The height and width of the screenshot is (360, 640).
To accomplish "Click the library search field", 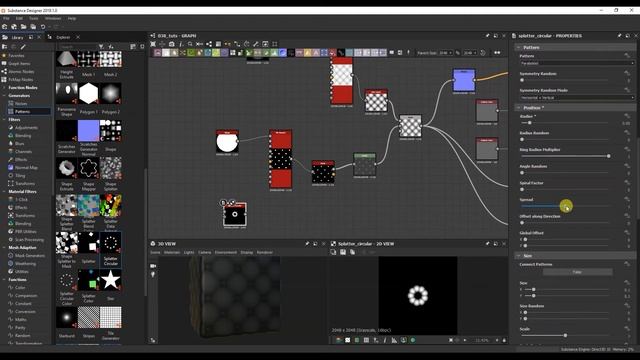I will [78, 47].
